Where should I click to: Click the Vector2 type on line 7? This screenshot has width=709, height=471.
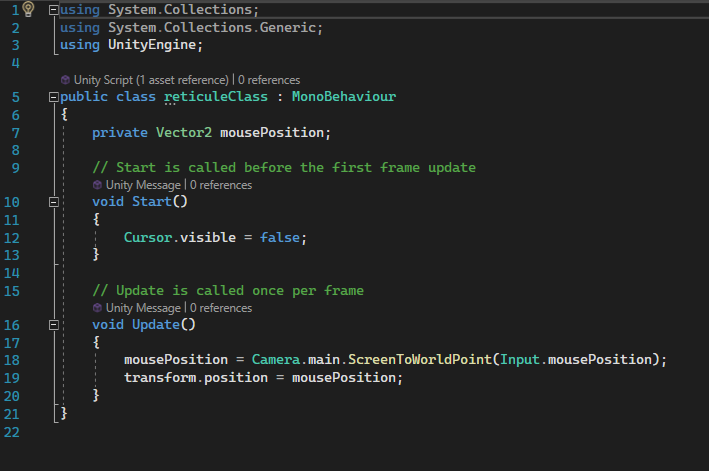[183, 132]
